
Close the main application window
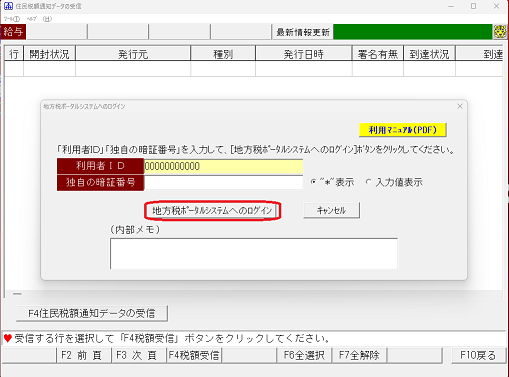click(x=496, y=6)
